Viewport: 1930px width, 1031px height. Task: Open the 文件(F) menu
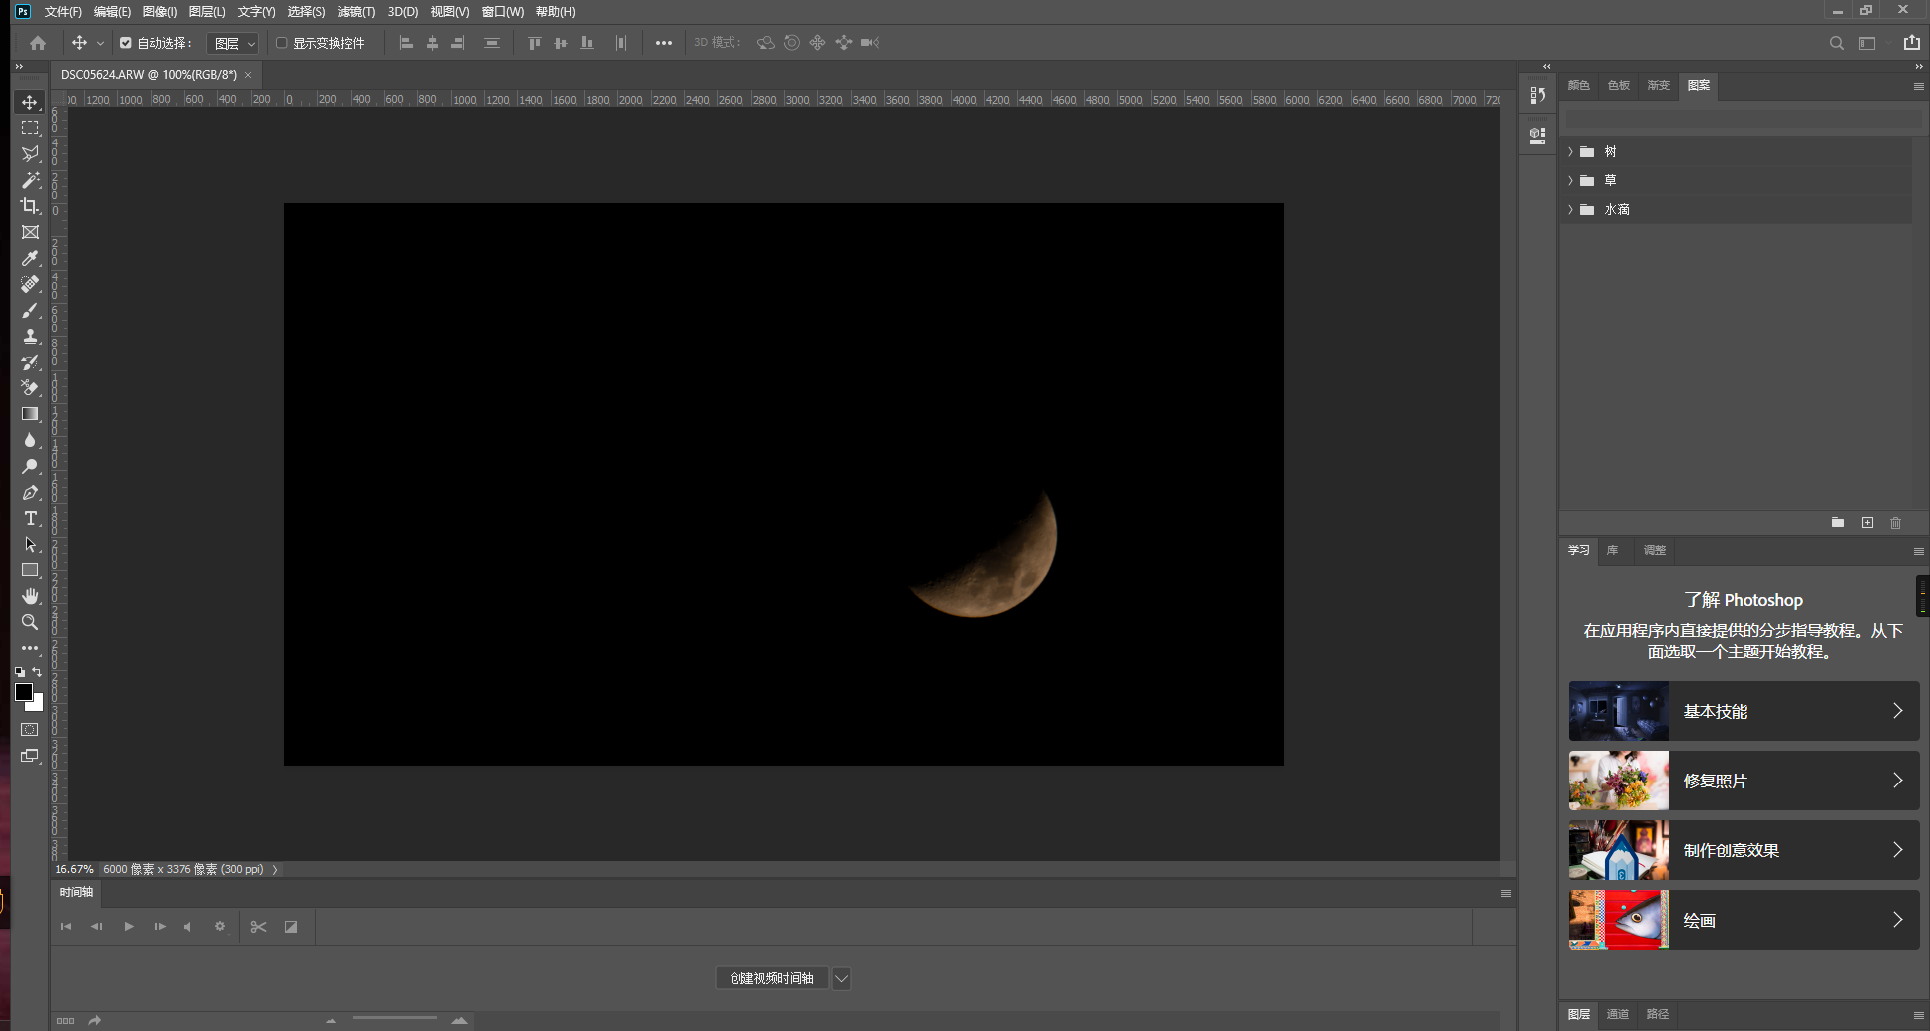[x=63, y=12]
